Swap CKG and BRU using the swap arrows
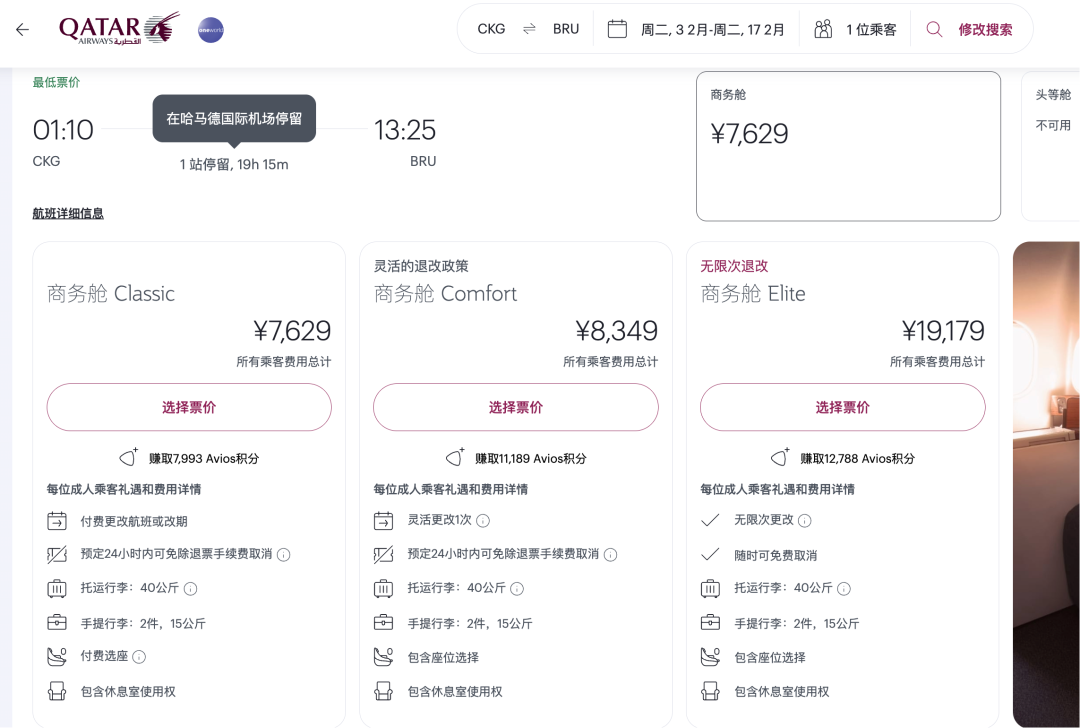Image resolution: width=1080 pixels, height=728 pixels. coord(528,29)
